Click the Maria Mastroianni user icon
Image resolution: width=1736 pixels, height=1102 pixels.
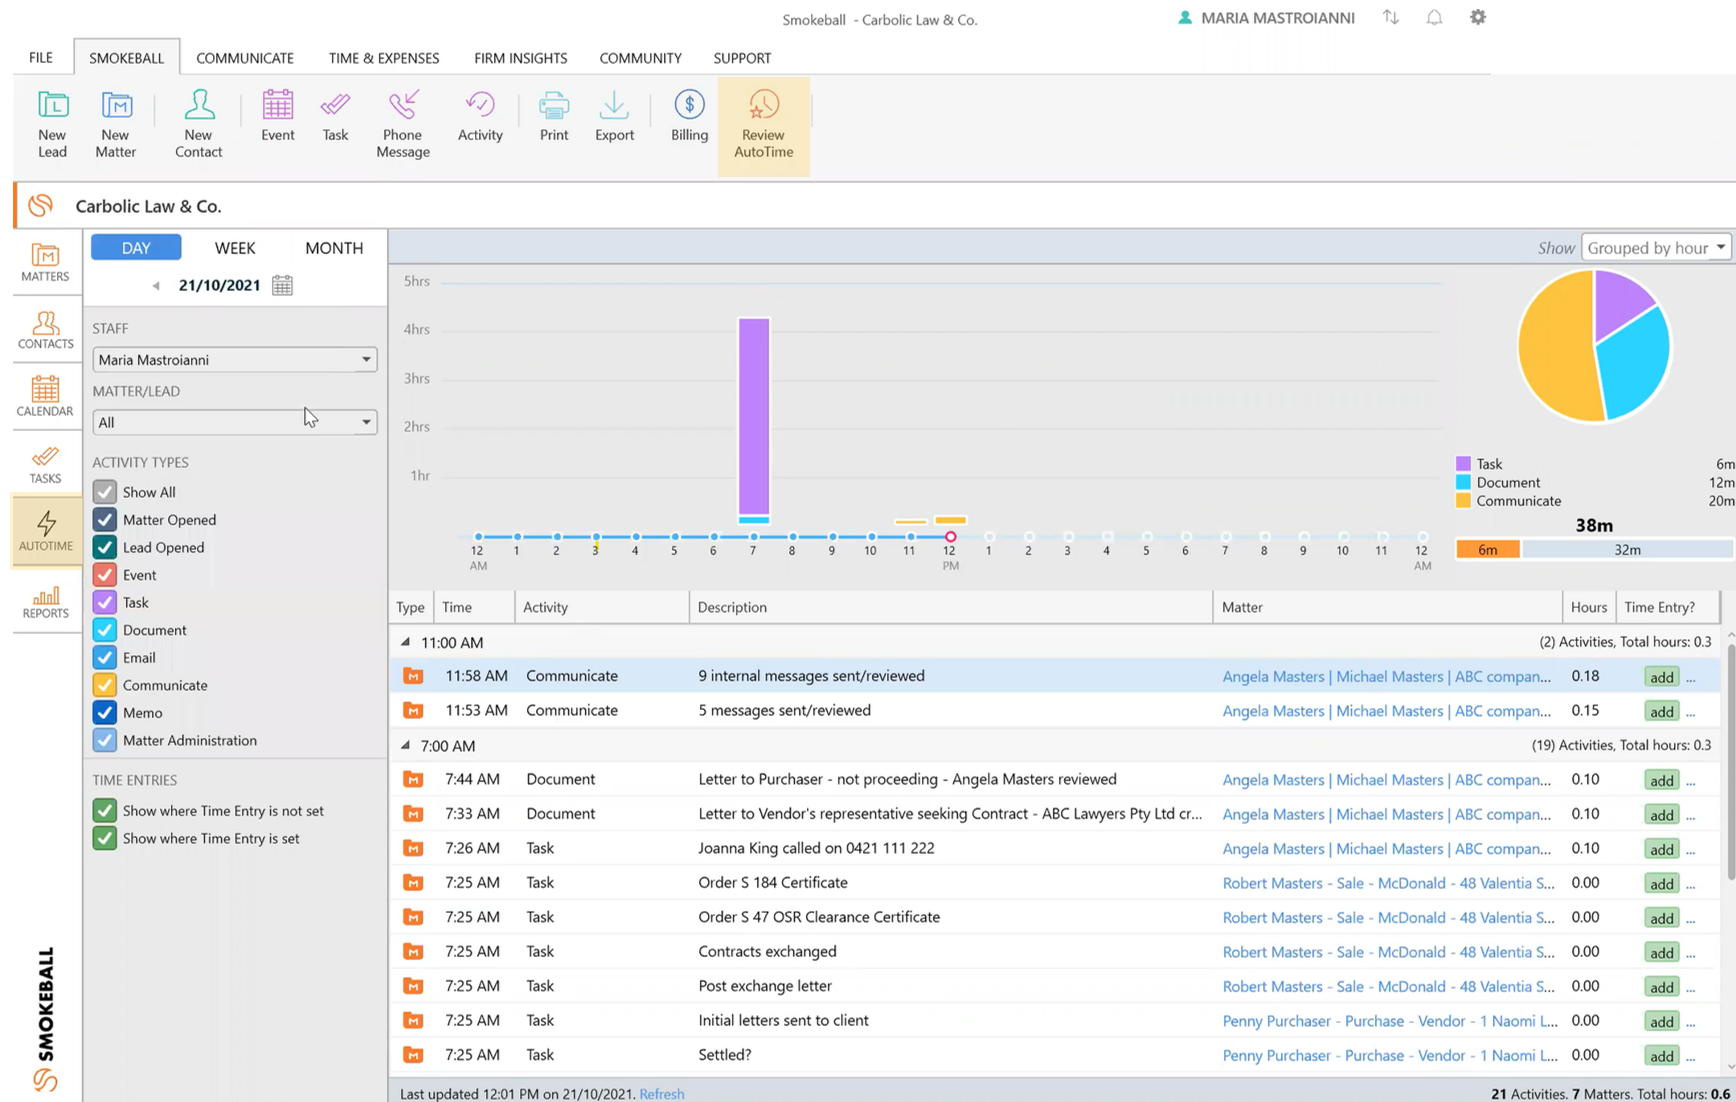(x=1185, y=18)
